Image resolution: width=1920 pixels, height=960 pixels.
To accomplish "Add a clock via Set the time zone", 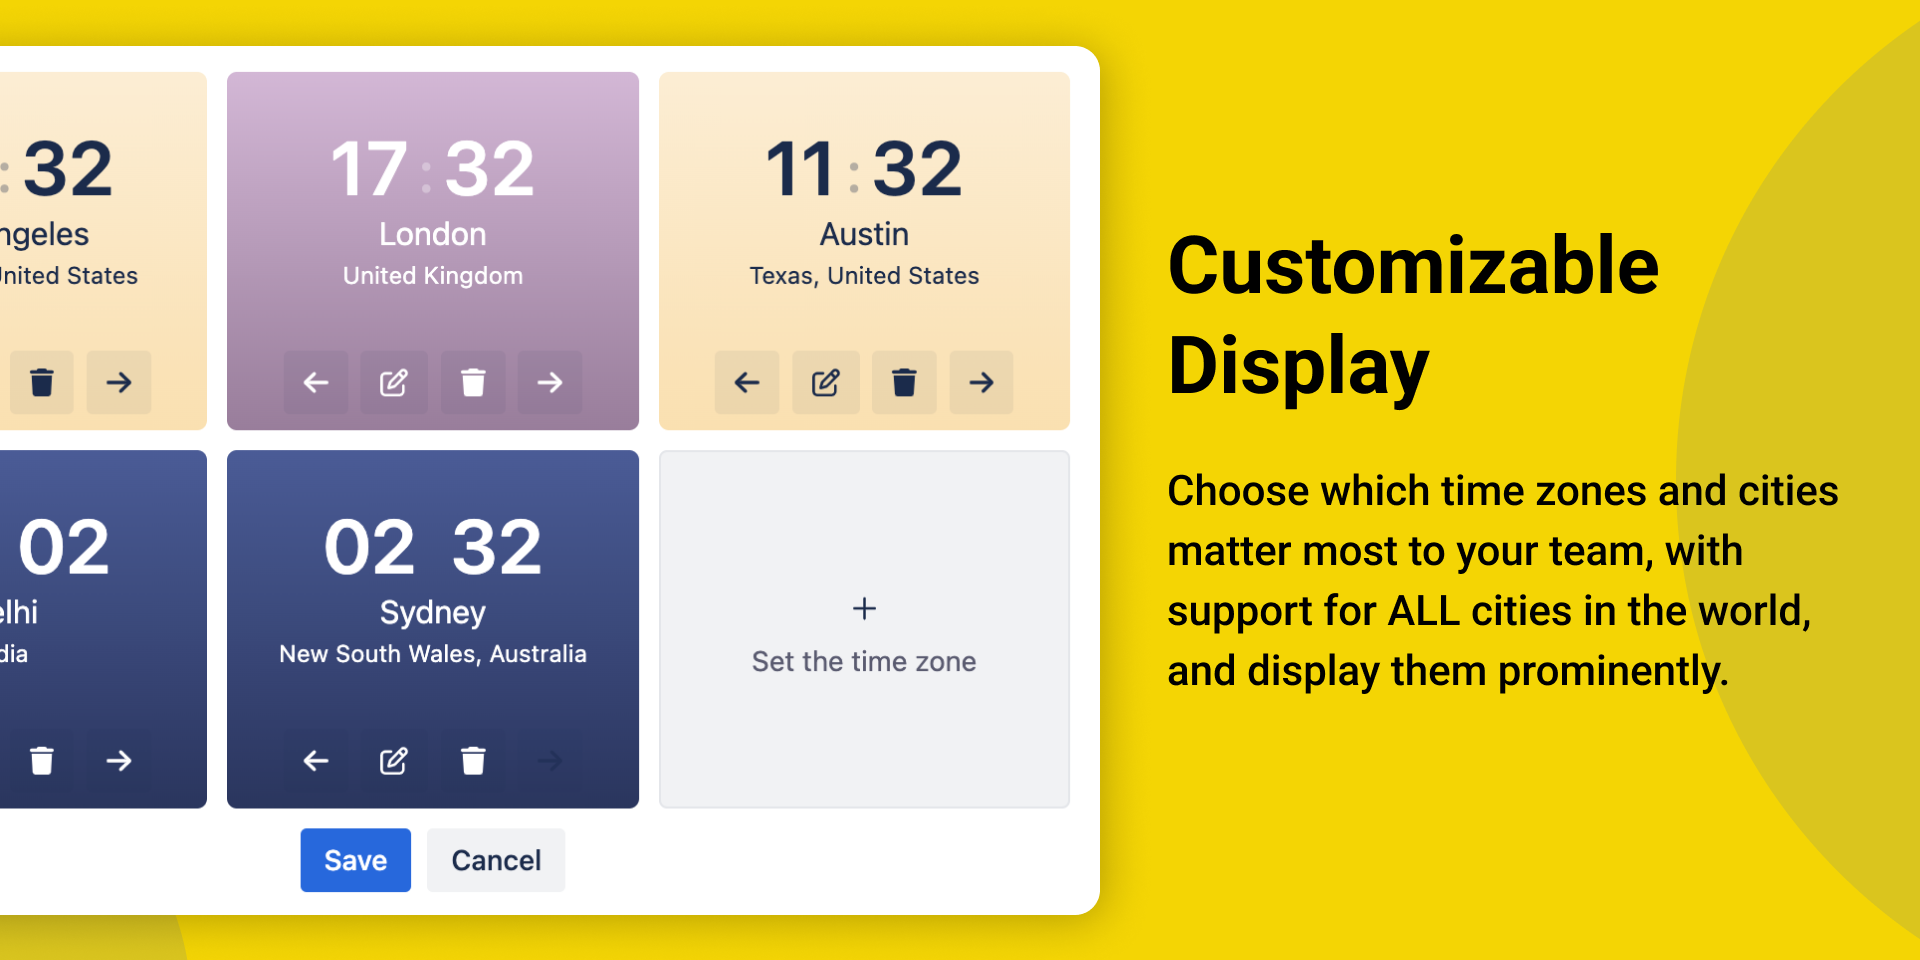I will pyautogui.click(x=864, y=629).
